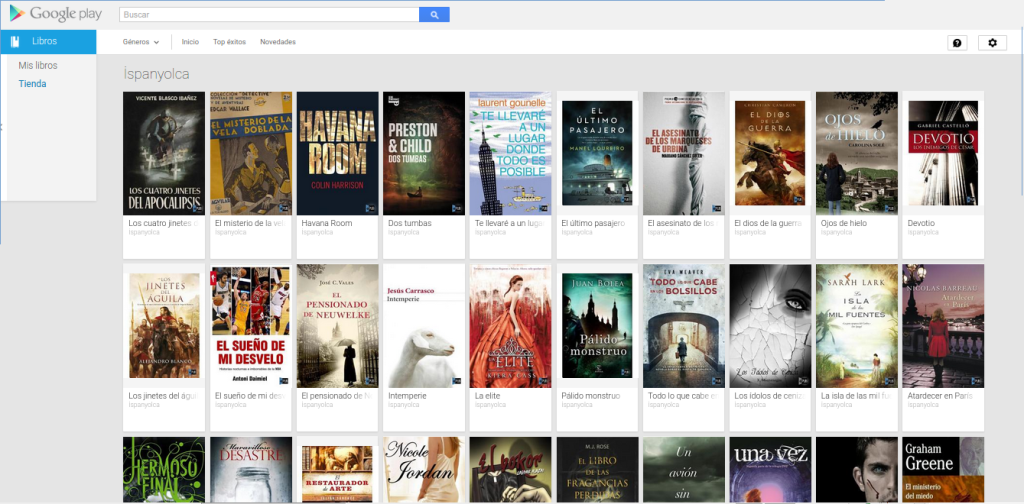Open the Una vez book cover
This screenshot has width=1024, height=504.
tap(770, 469)
